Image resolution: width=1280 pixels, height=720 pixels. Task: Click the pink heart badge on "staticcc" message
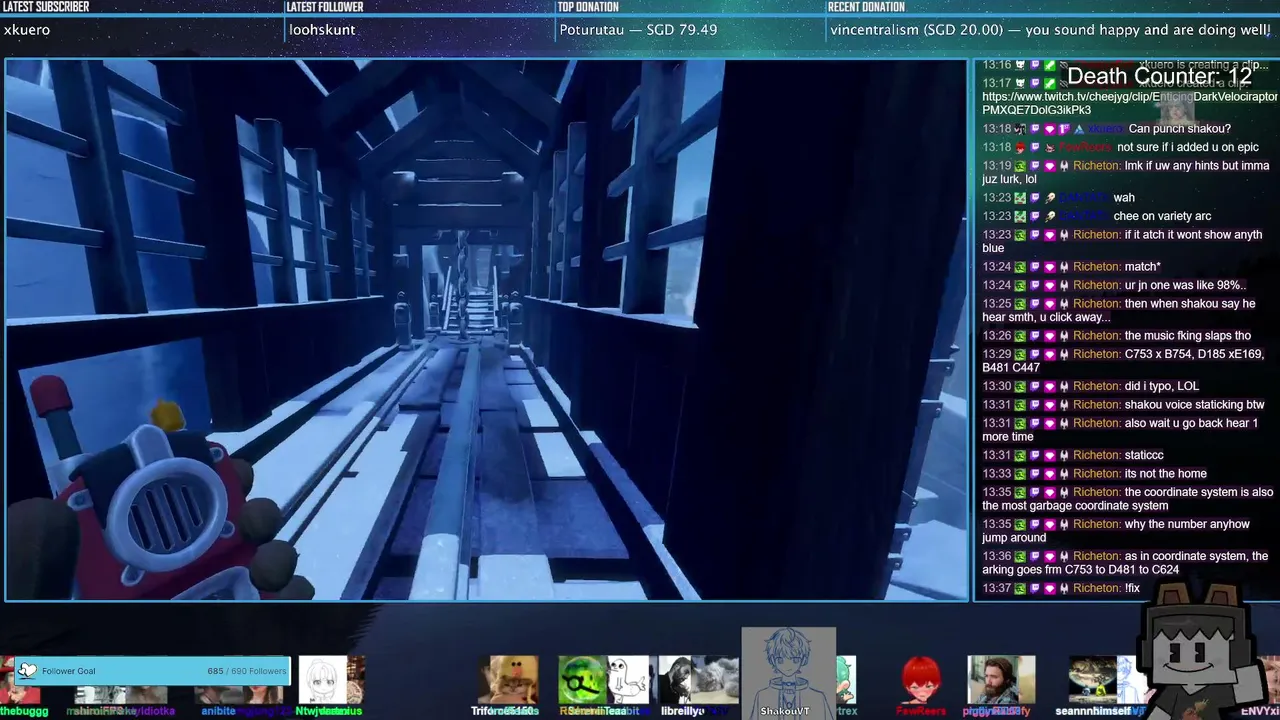[1050, 455]
